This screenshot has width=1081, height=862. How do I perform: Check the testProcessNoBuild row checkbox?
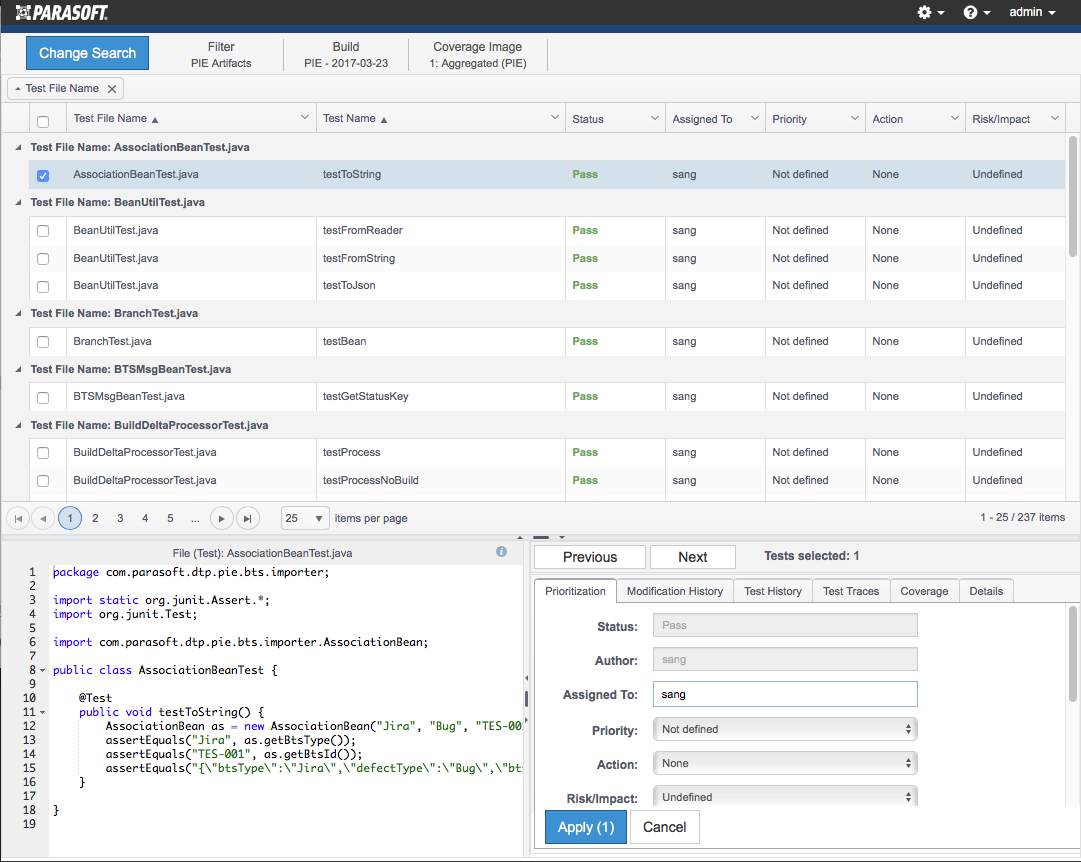tap(43, 481)
